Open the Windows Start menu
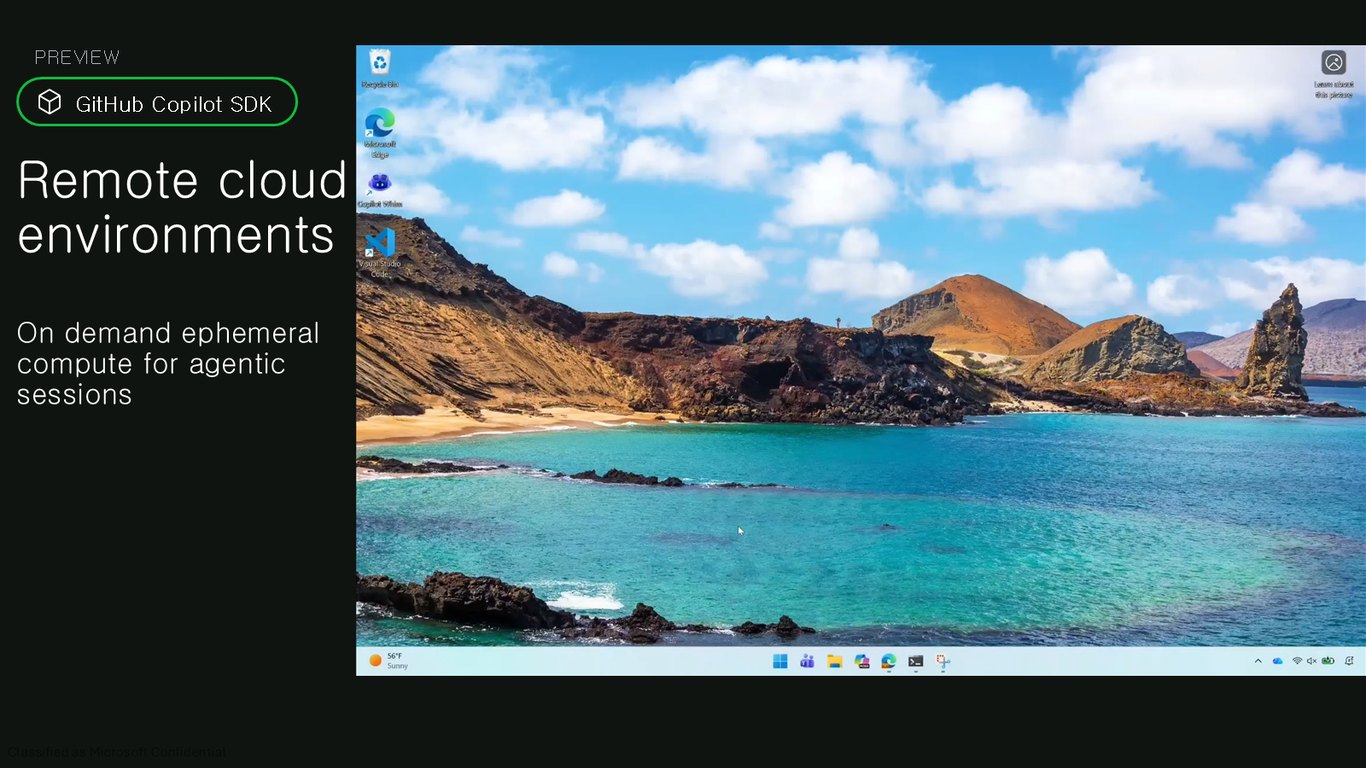Screen dimensions: 1366x768 (780, 661)
